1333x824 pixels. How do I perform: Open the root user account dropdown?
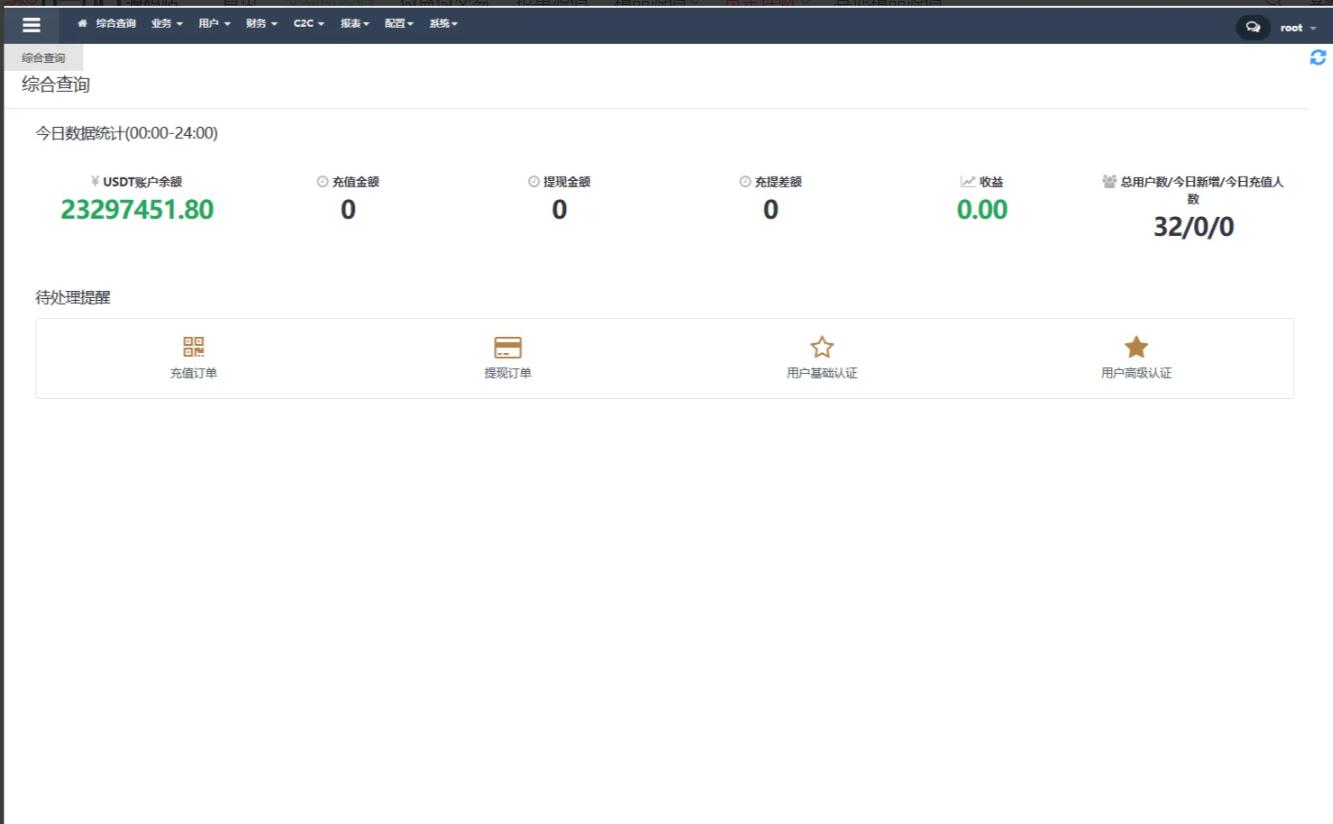(x=1298, y=28)
